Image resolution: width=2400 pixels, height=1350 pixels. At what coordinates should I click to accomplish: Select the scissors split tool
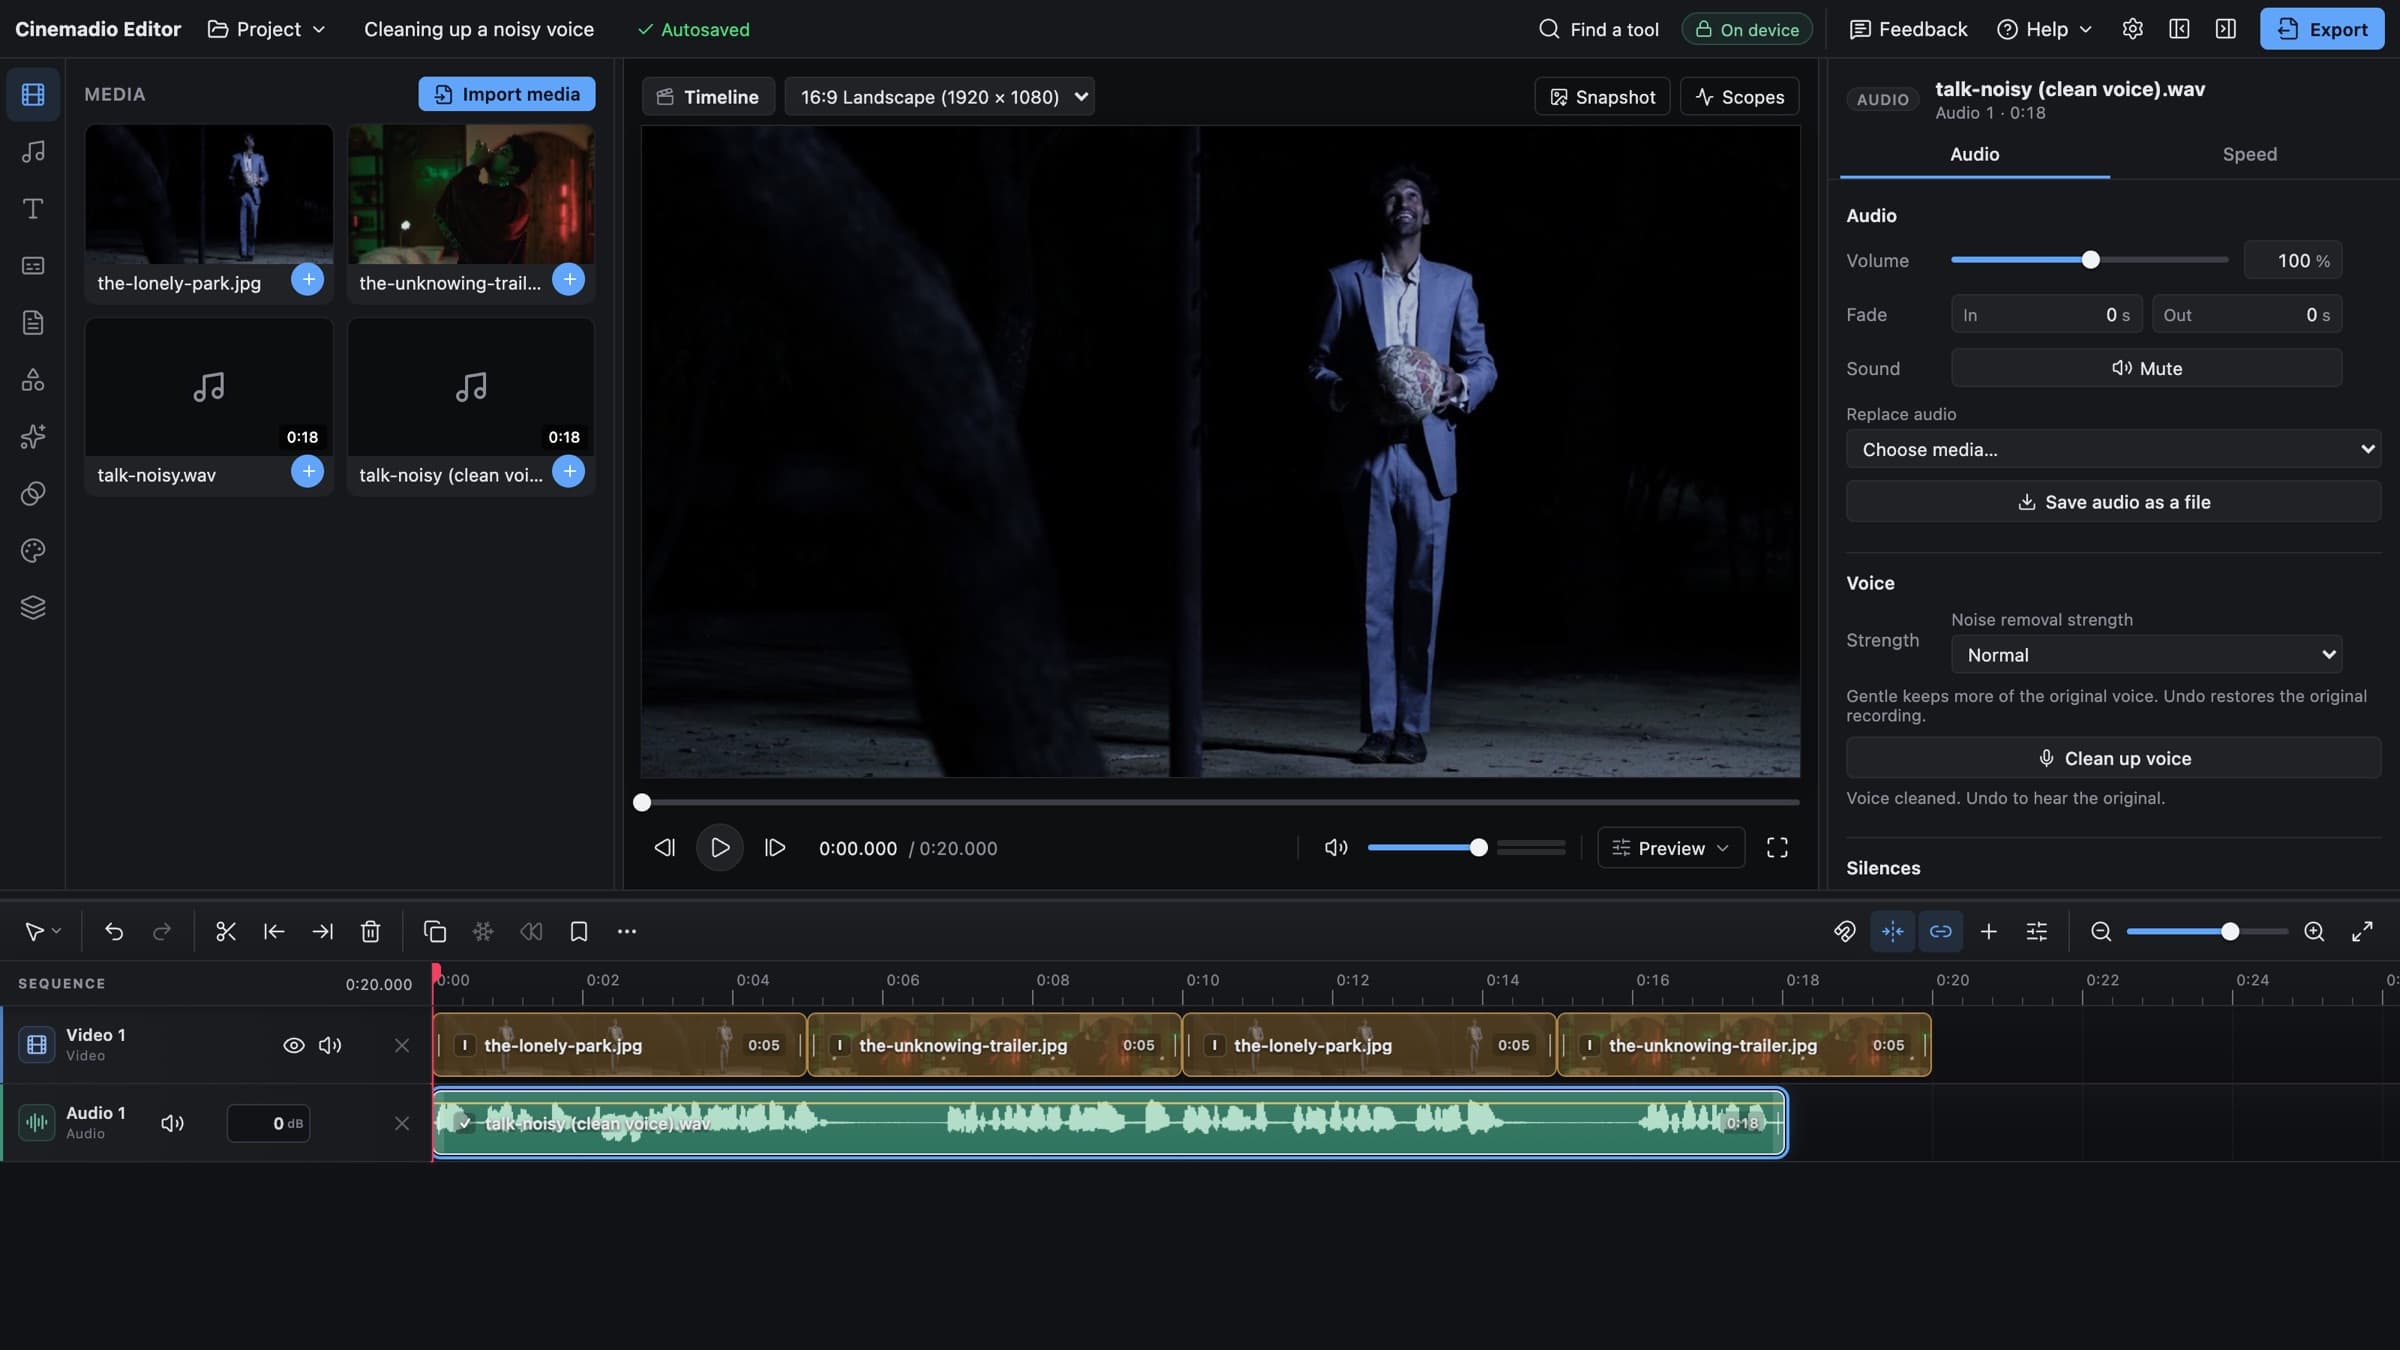tap(225, 932)
